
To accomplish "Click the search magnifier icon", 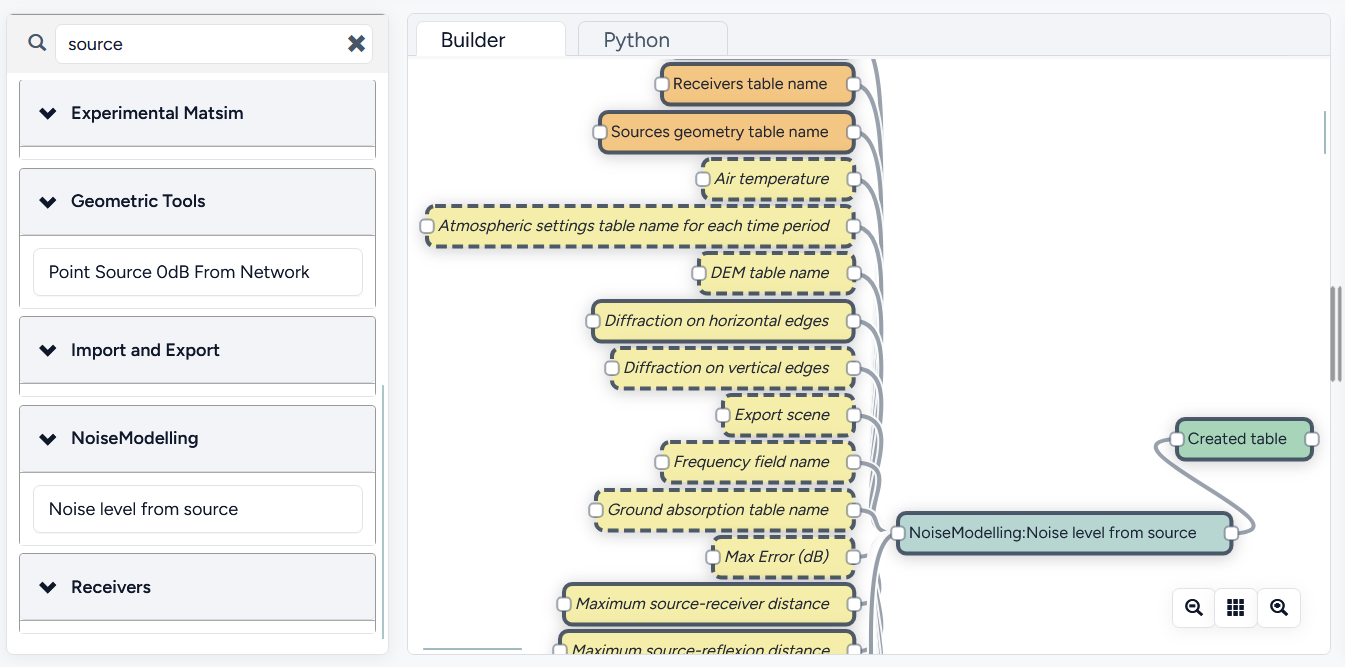I will pos(37,43).
